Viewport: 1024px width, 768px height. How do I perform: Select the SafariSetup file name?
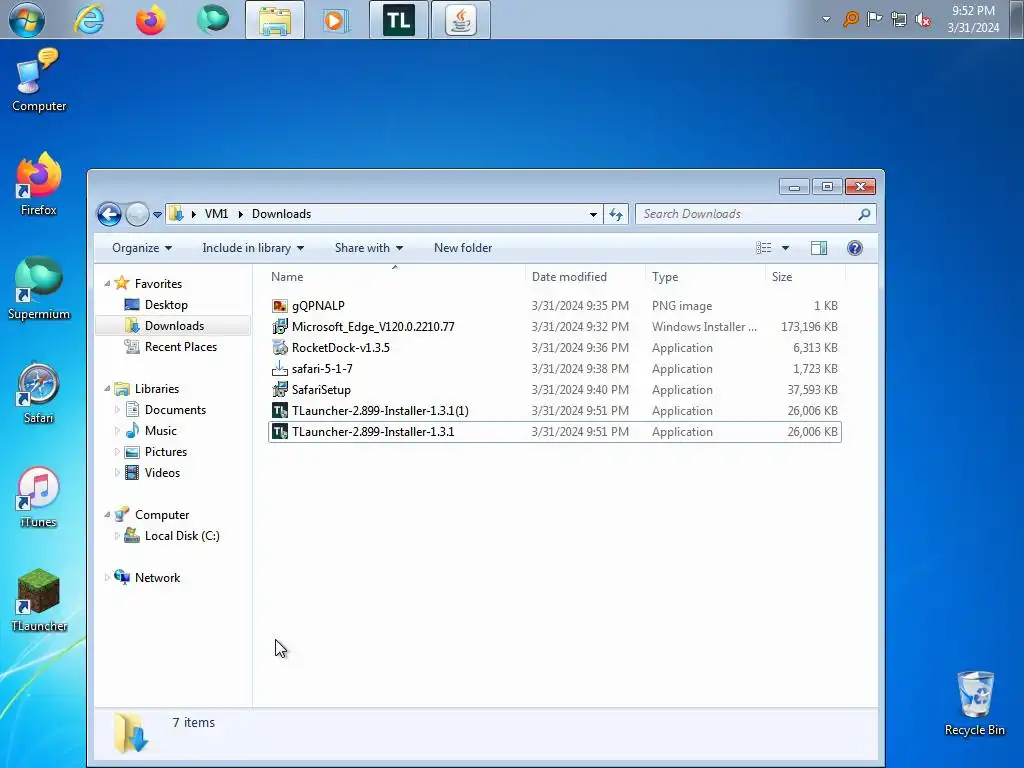321,390
